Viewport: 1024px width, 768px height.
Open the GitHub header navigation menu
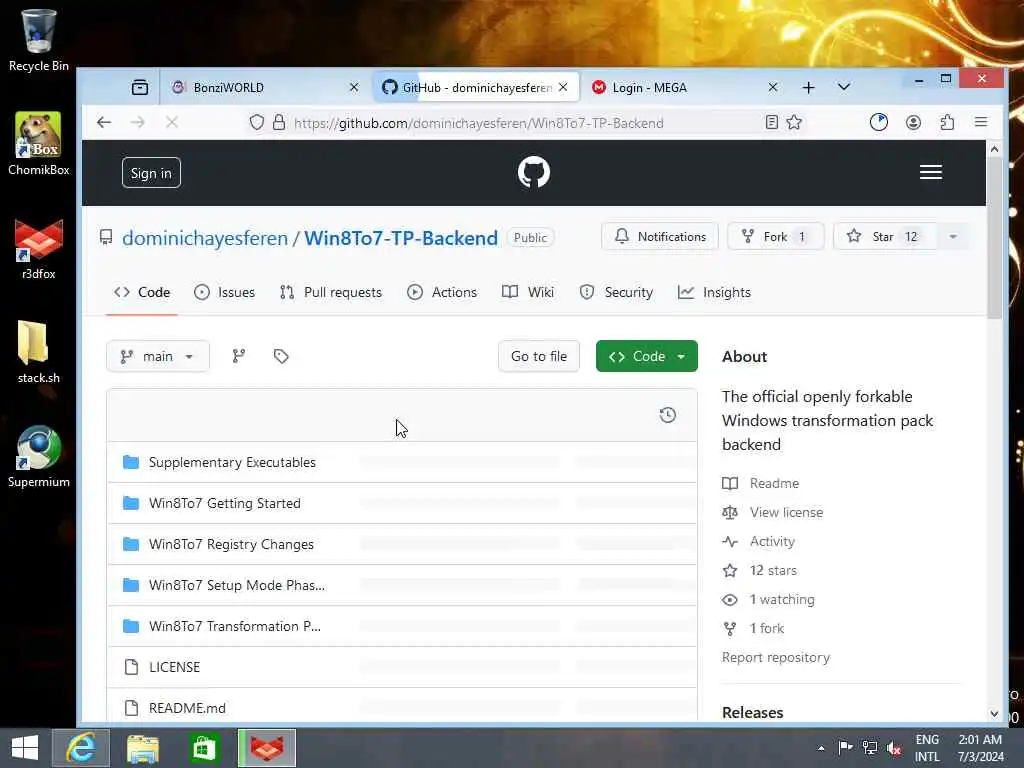click(931, 172)
